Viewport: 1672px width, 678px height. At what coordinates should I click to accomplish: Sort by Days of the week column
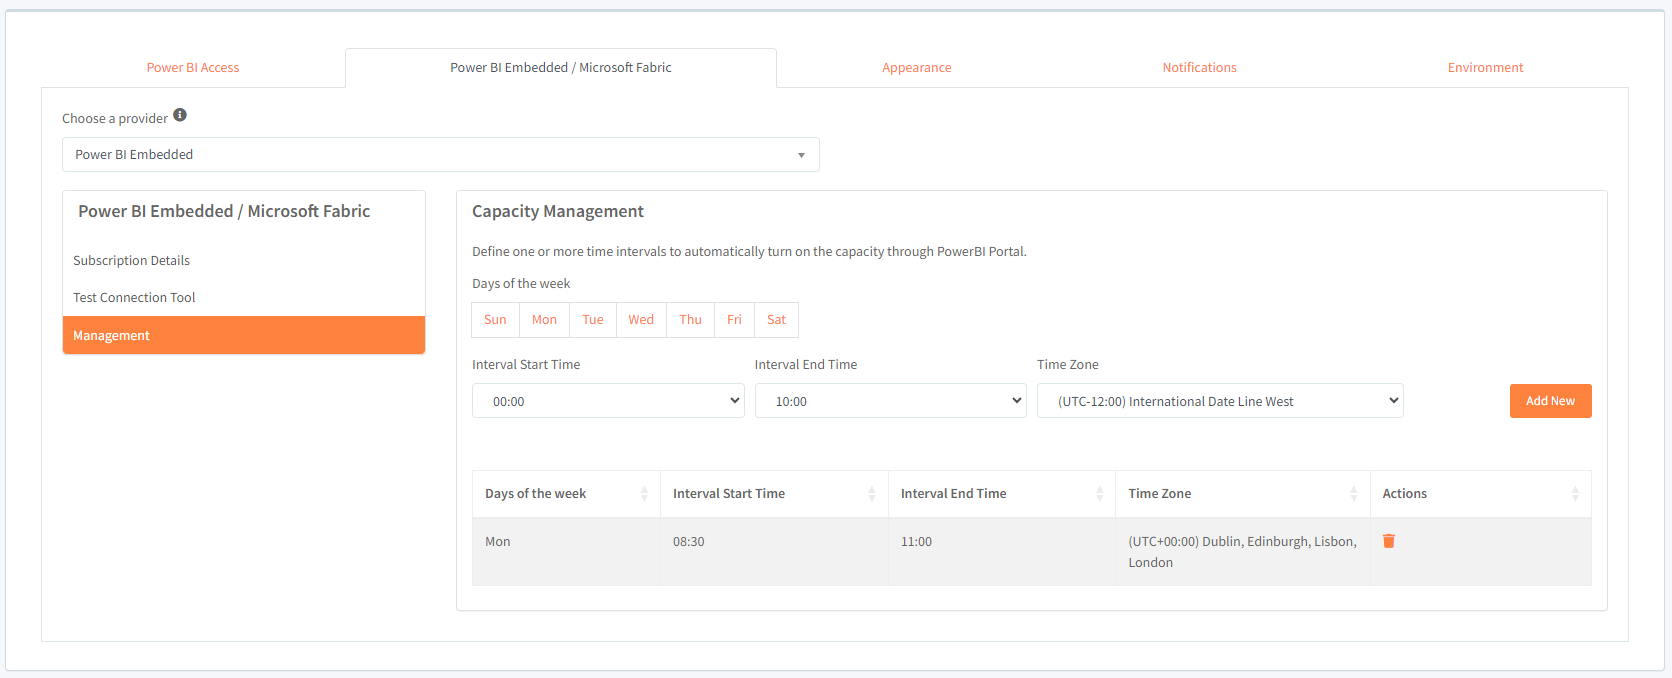click(566, 494)
